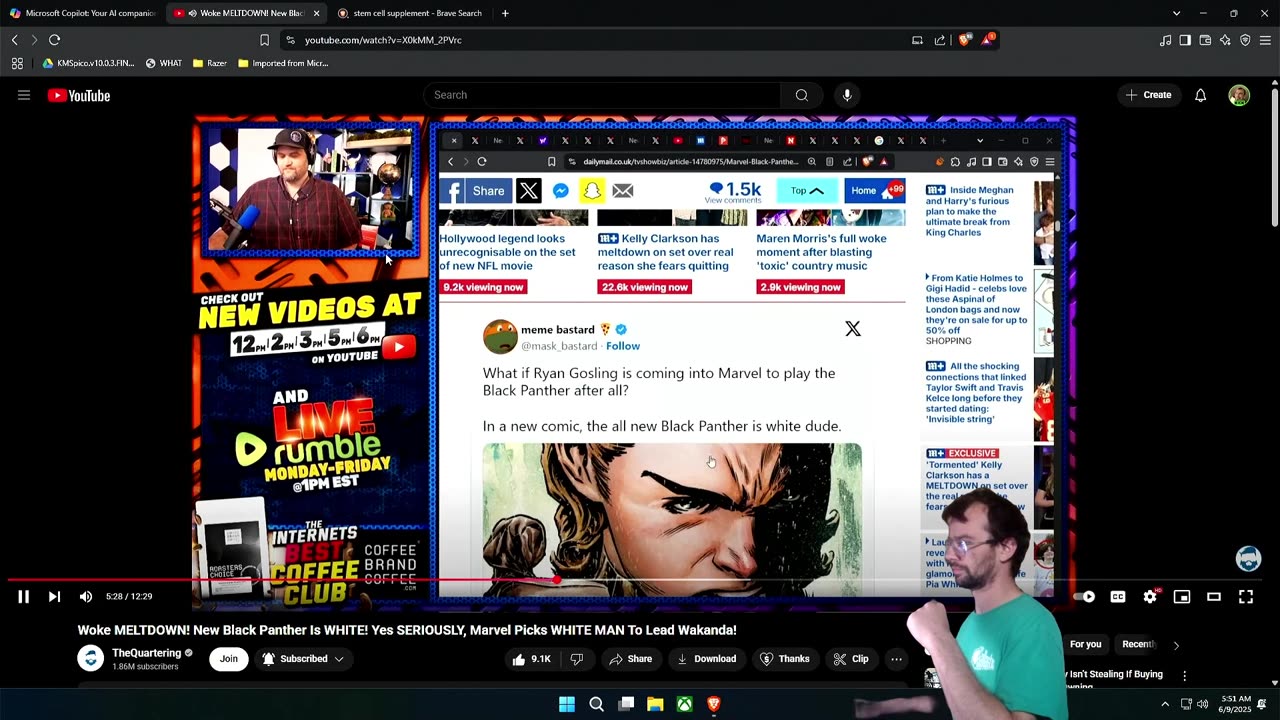This screenshot has width=1280, height=720.
Task: Advance the filter chips with next arrow
Action: pos(1176,645)
